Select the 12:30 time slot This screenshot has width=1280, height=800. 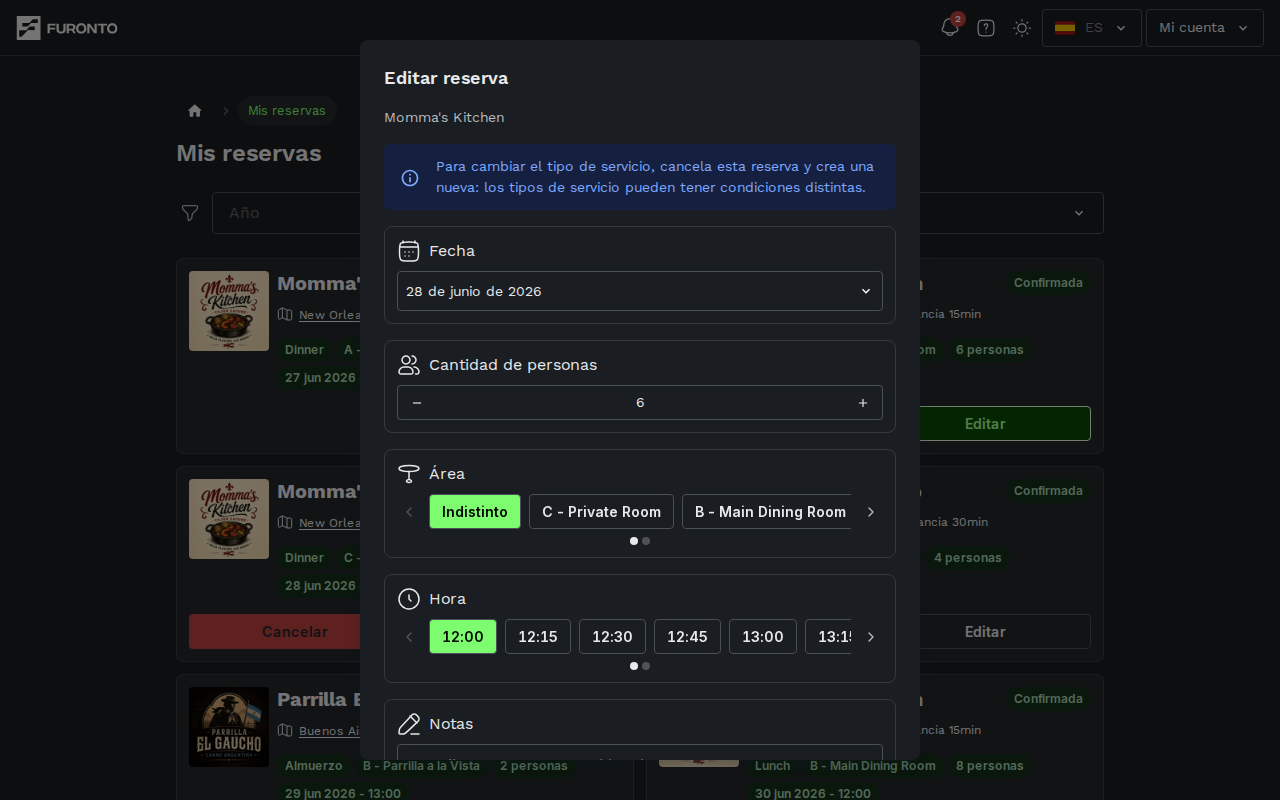coord(612,637)
